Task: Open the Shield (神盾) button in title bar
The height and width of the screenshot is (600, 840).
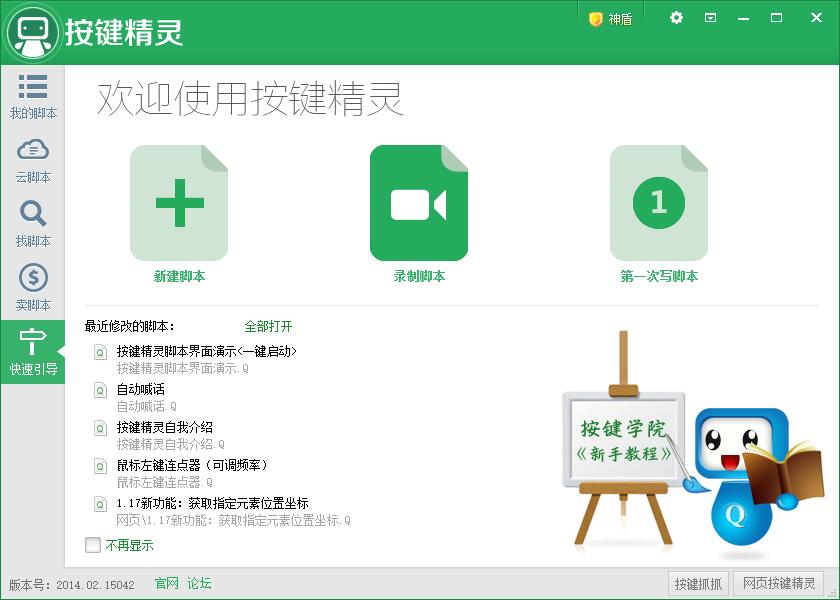Action: (610, 19)
